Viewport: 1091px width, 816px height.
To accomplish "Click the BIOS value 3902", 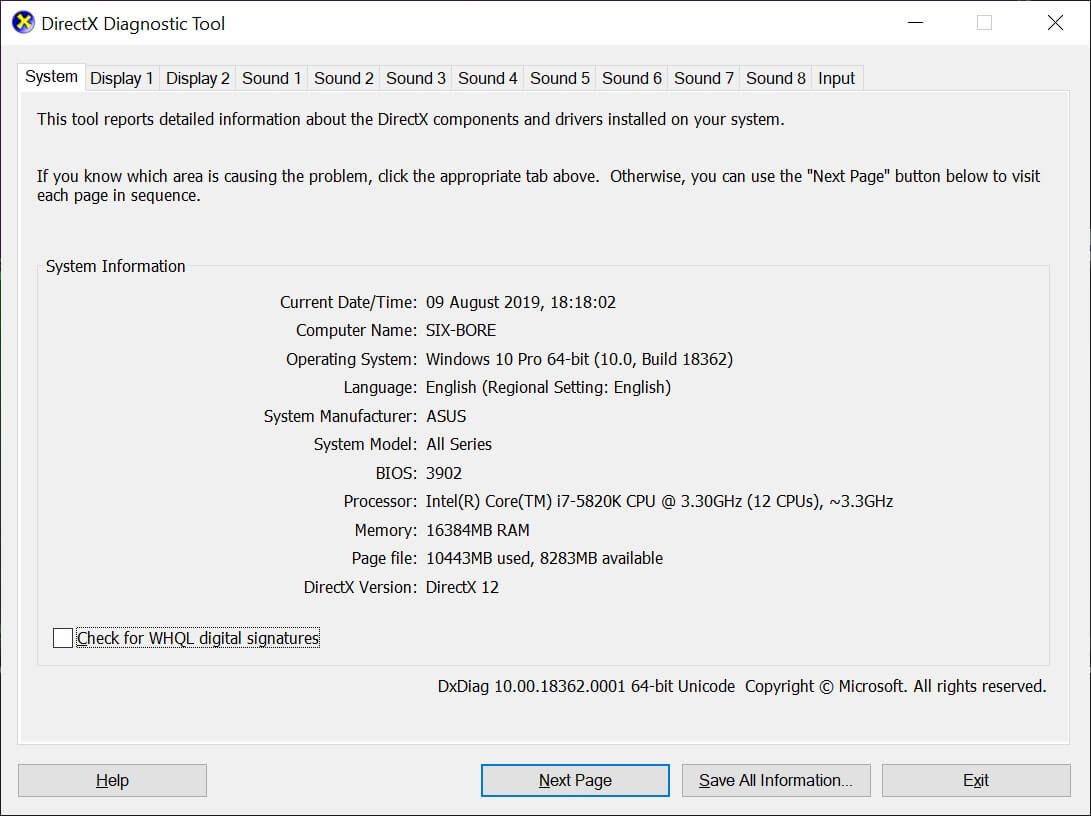I will (444, 473).
